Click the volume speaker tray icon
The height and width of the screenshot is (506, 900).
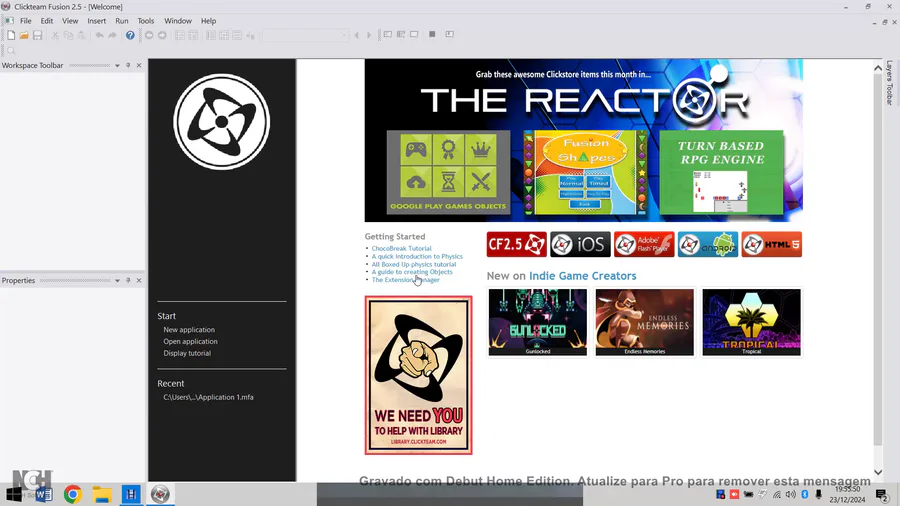(791, 495)
